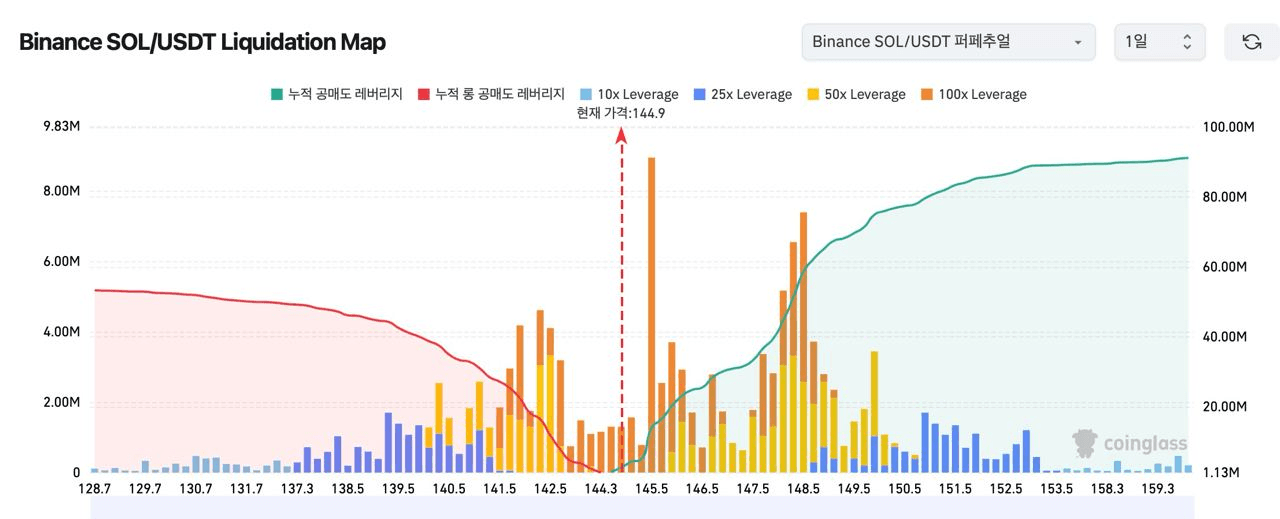The image size is (1280, 519).
Task: Open the Binance SOL/USDT pair dropdown
Action: tap(947, 42)
